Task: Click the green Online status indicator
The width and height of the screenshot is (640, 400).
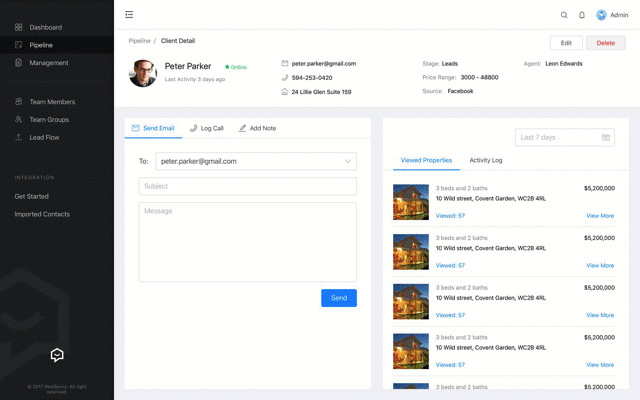Action: pyautogui.click(x=236, y=67)
